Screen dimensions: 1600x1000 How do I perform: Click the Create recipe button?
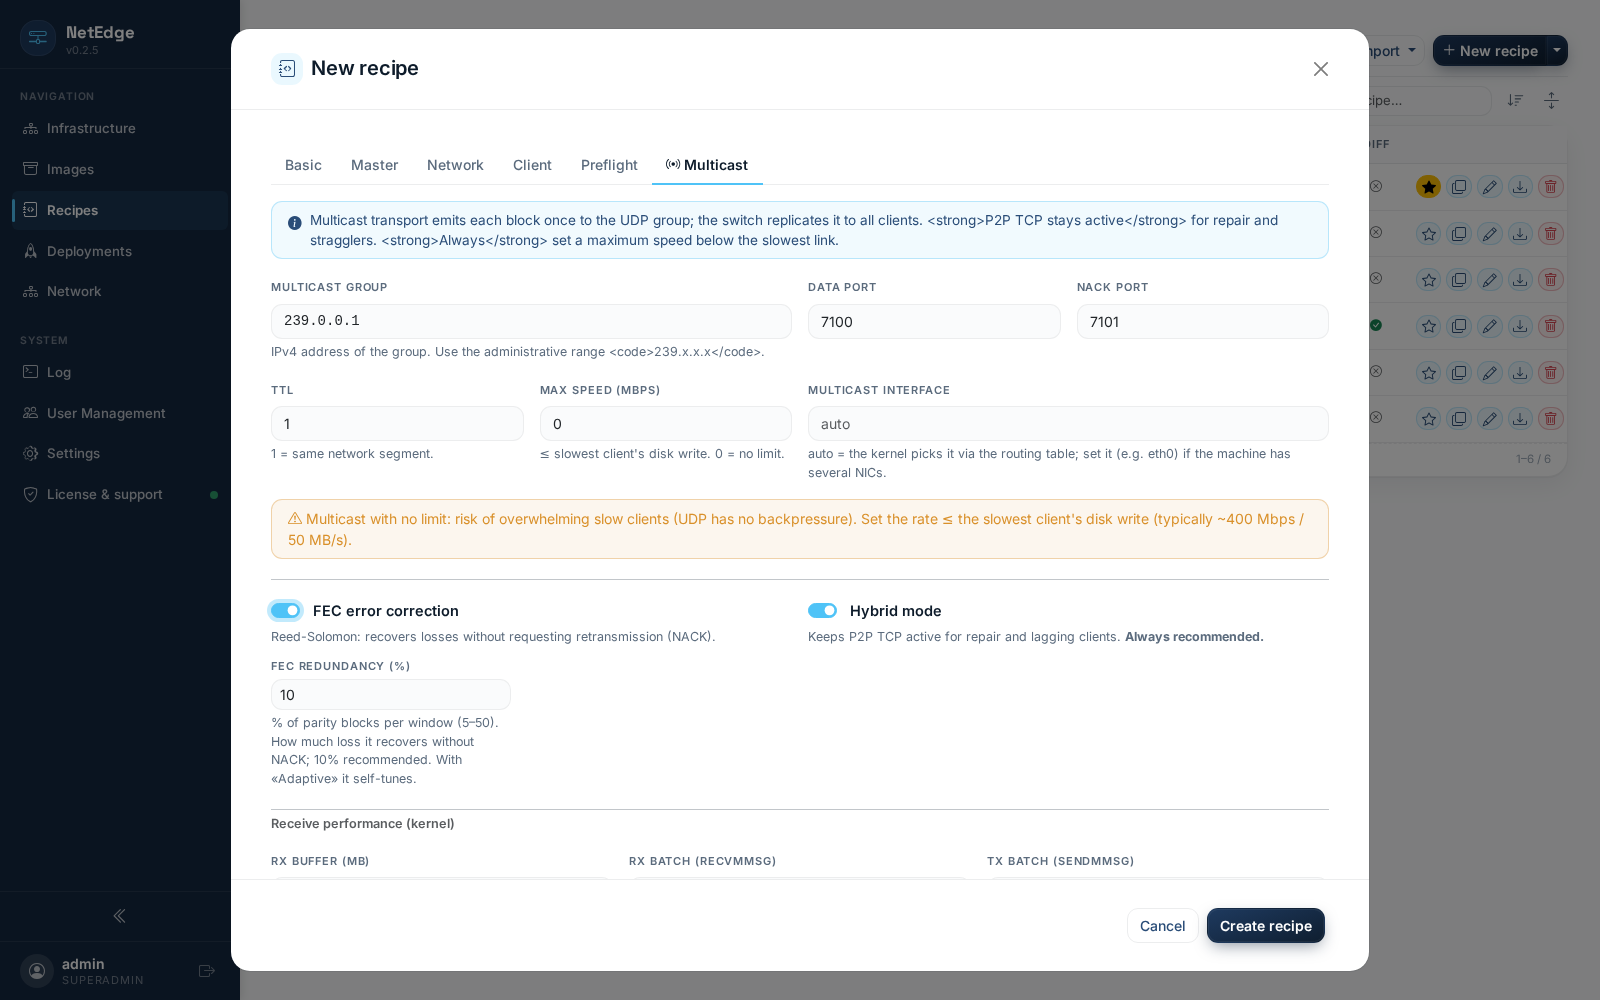tap(1266, 926)
